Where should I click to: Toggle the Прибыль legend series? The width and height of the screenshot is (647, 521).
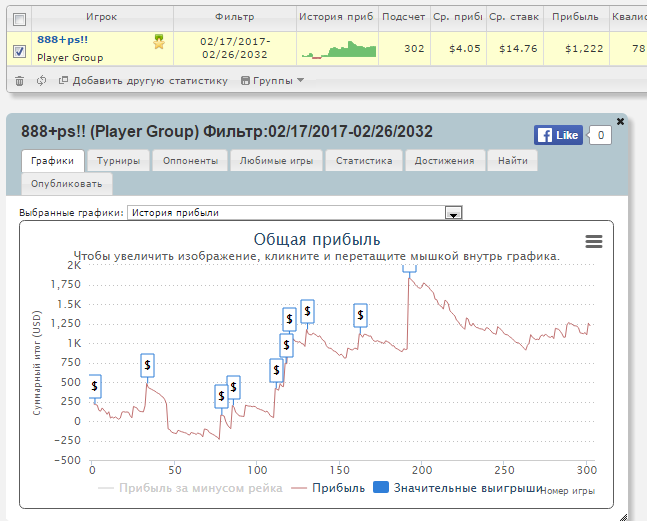pyautogui.click(x=328, y=488)
